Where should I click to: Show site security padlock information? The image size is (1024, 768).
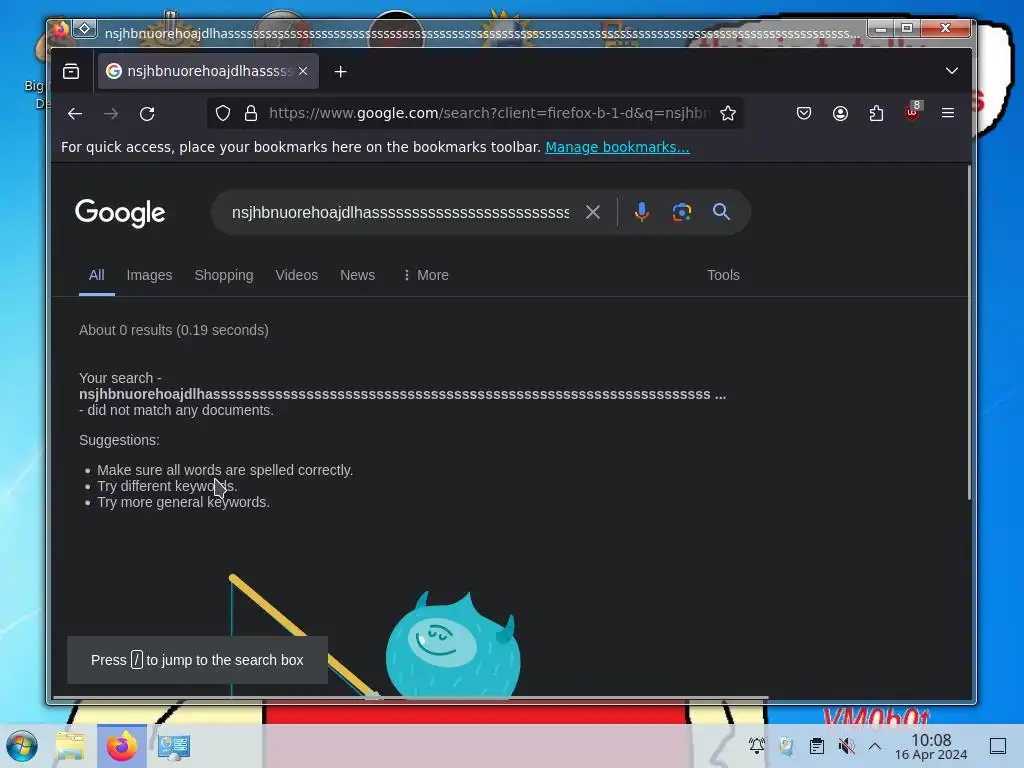pos(251,114)
